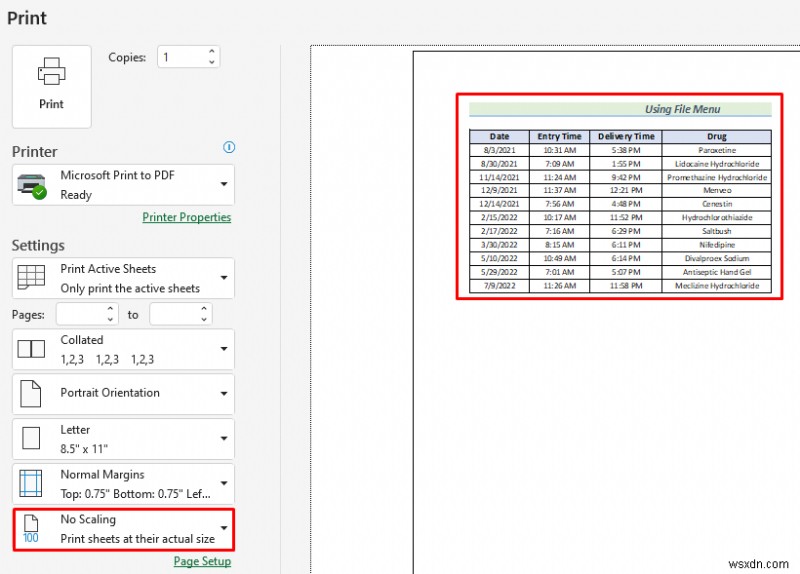This screenshot has height=574, width=800.
Task: Click the Date column header in preview
Action: point(499,136)
